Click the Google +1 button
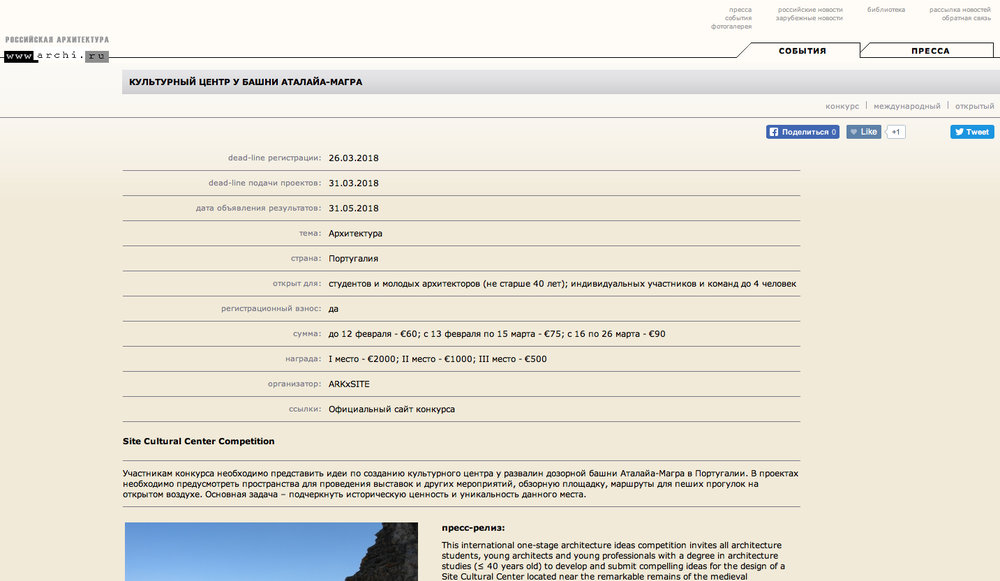This screenshot has width=1000, height=581. (x=895, y=132)
